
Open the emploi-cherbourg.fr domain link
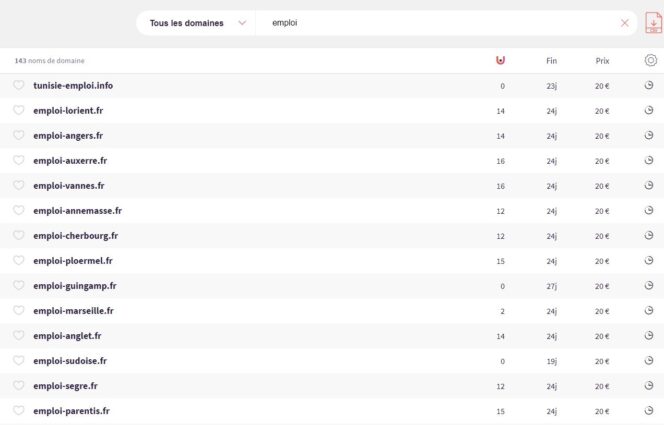click(x=75, y=236)
